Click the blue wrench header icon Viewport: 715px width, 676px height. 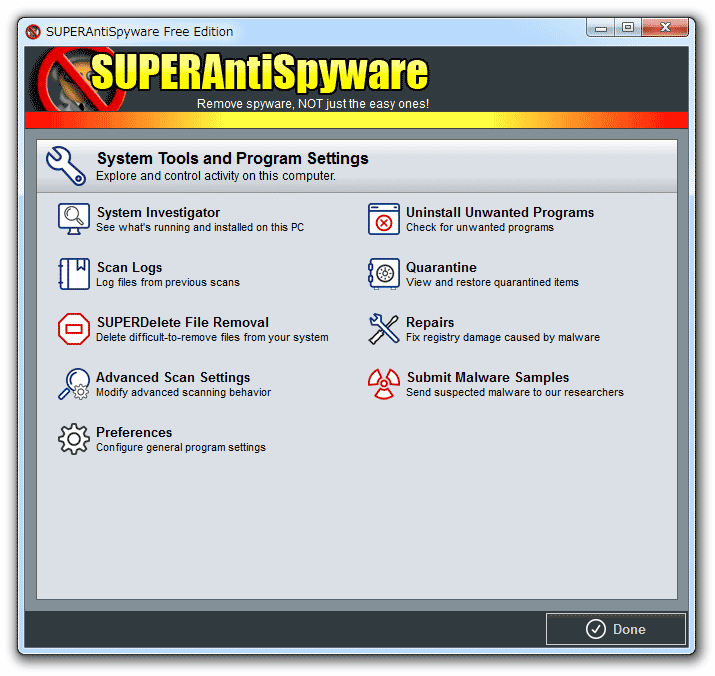[65, 166]
